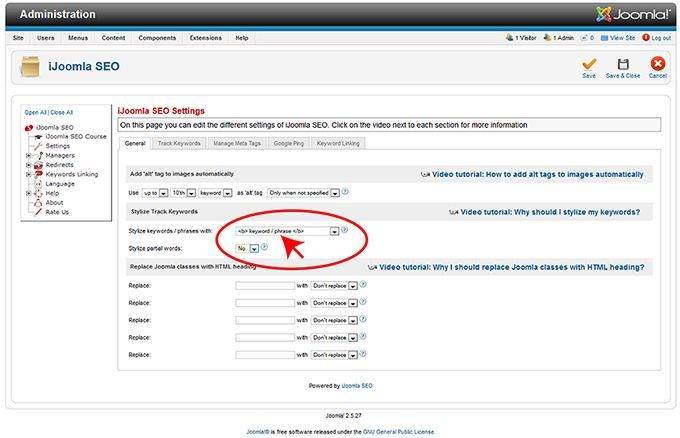
Task: Open the Users menu
Action: coord(46,38)
